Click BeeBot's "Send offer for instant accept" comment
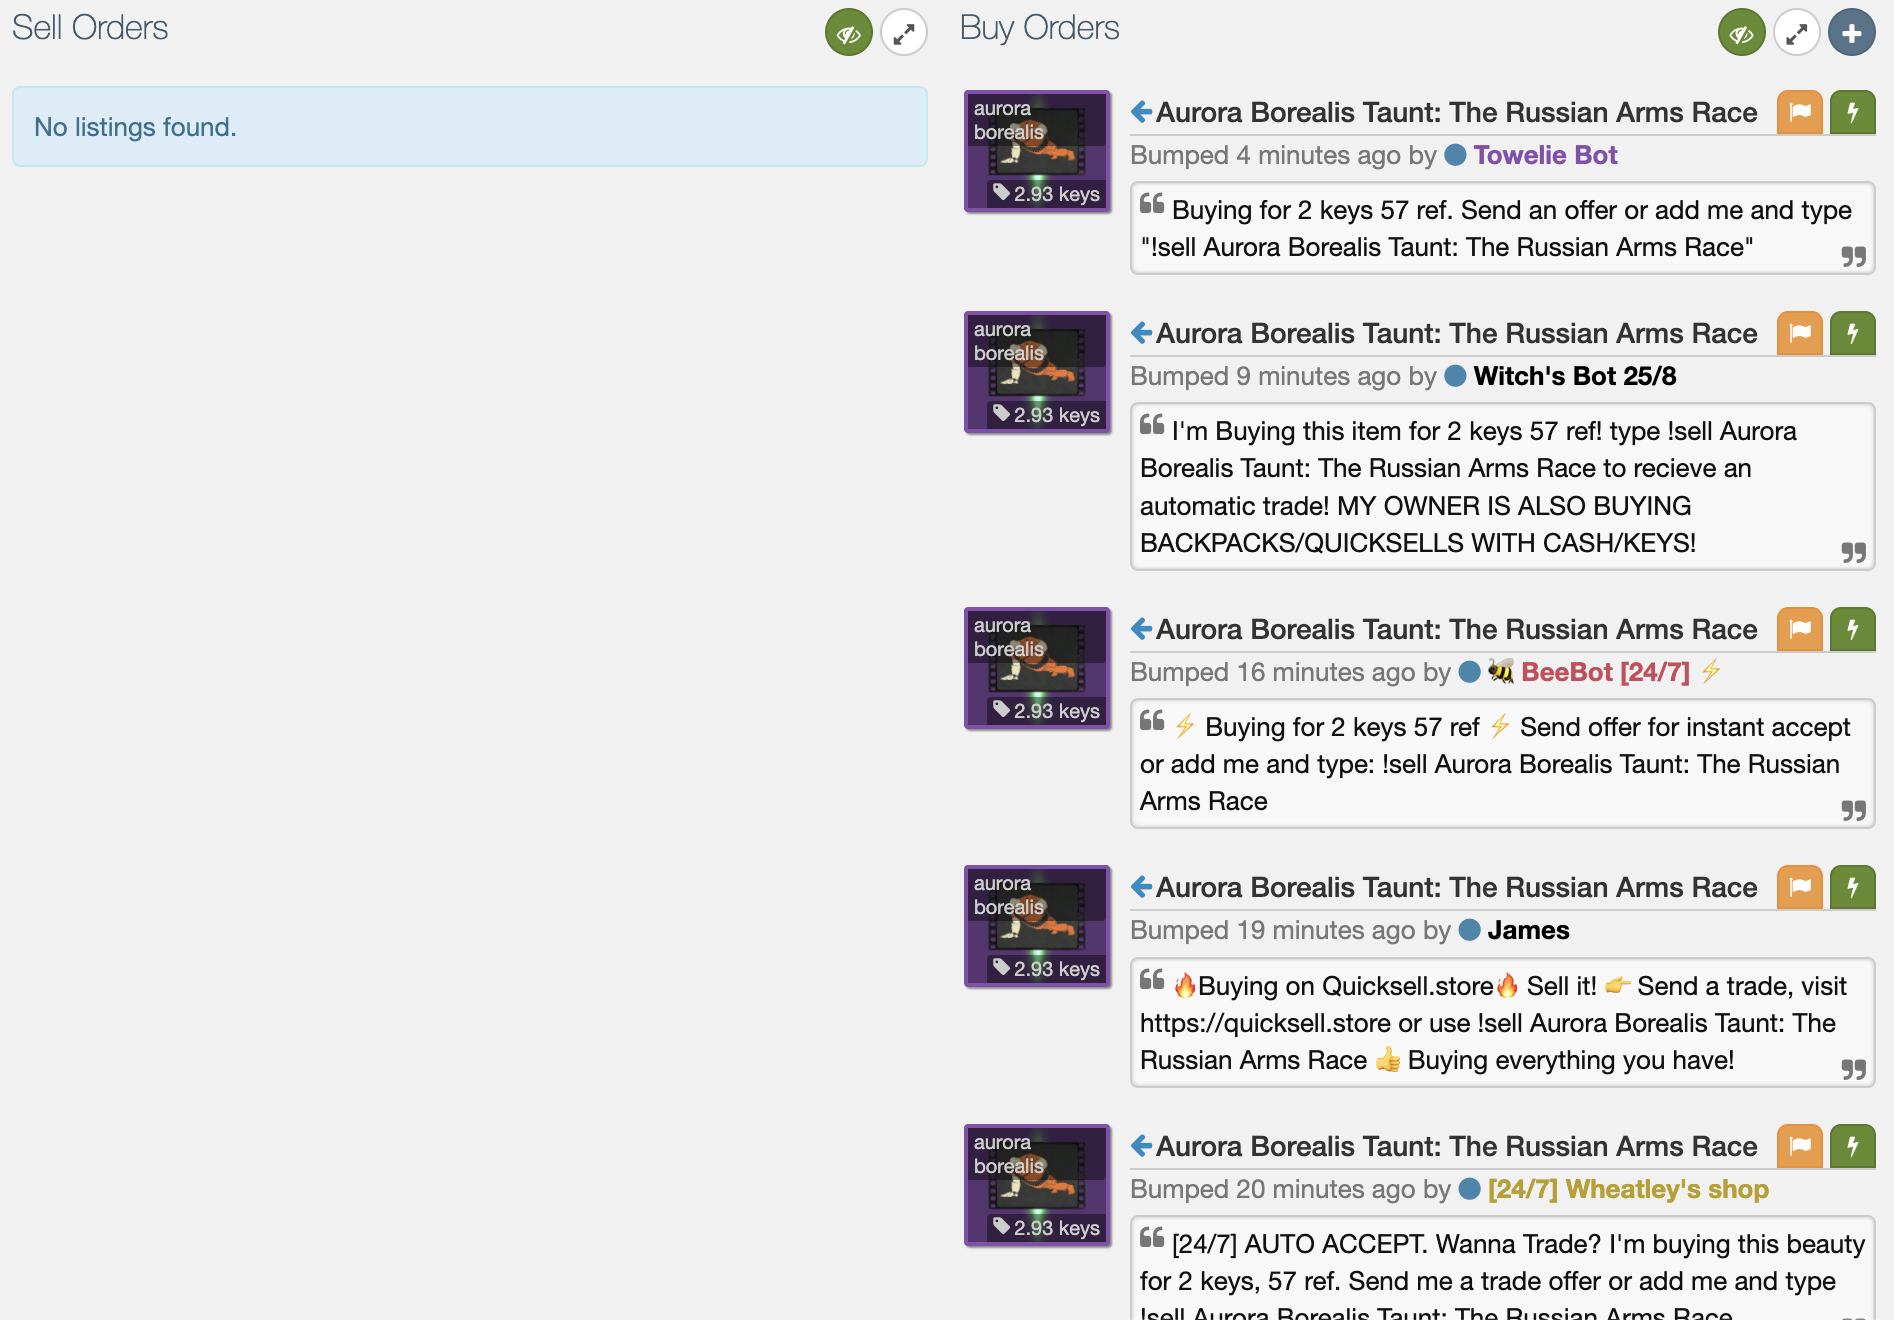 pyautogui.click(x=1502, y=764)
